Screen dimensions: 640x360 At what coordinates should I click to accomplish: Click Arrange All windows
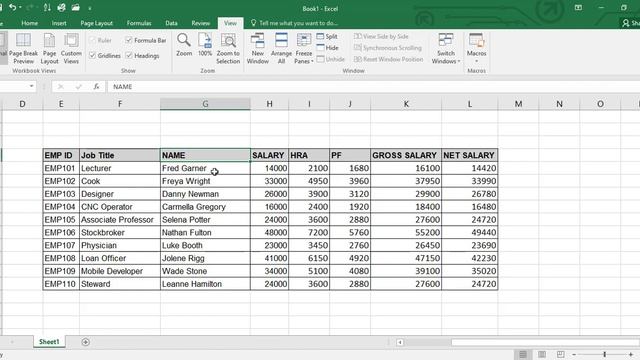(x=281, y=49)
